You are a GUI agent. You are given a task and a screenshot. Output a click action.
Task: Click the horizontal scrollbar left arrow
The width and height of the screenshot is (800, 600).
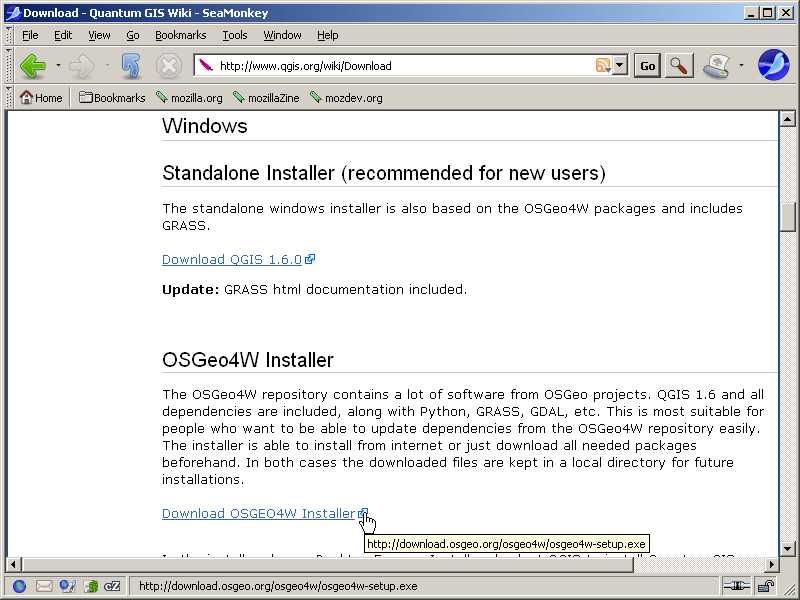point(13,564)
